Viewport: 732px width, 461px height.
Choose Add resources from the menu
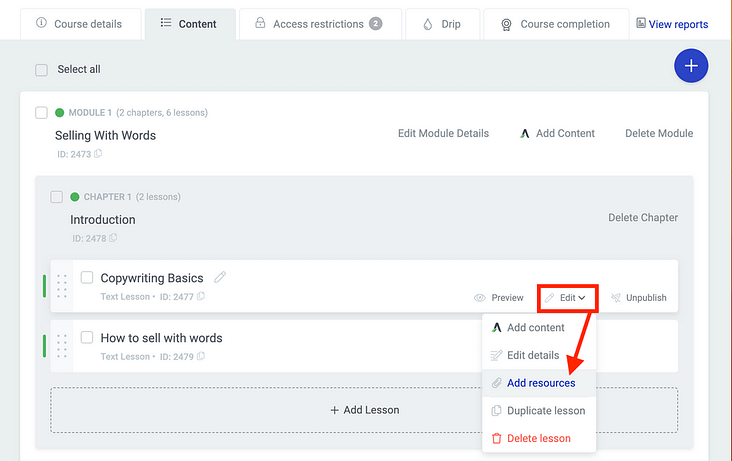(x=540, y=383)
